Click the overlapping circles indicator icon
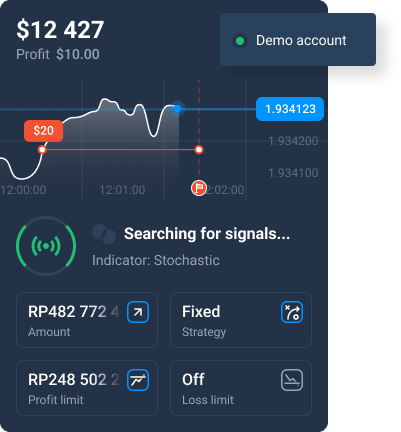Viewport: 401px width, 432px height. click(x=104, y=234)
